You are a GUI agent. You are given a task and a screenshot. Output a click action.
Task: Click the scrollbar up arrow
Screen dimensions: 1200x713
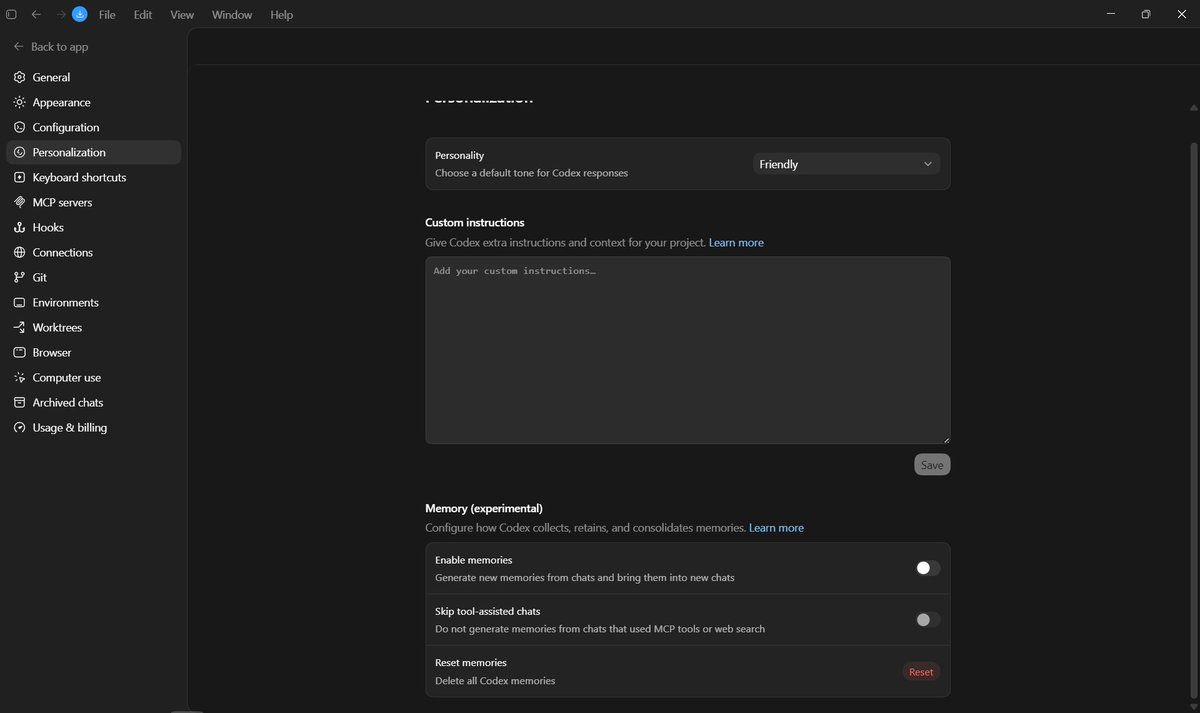click(1193, 107)
